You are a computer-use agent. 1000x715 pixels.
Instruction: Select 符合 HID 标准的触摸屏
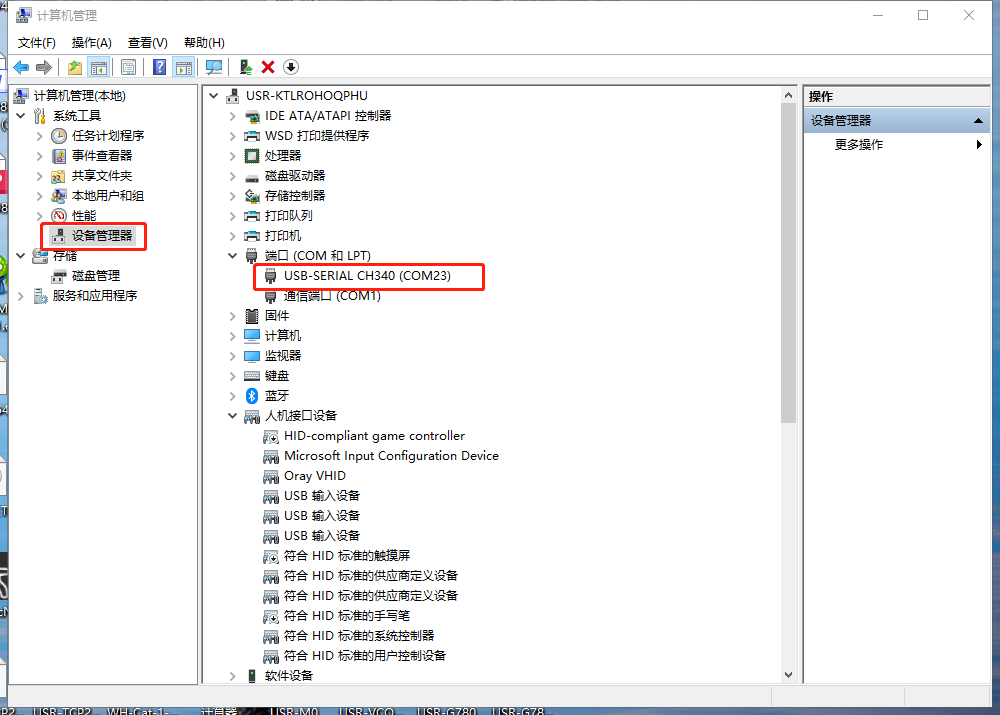point(347,556)
